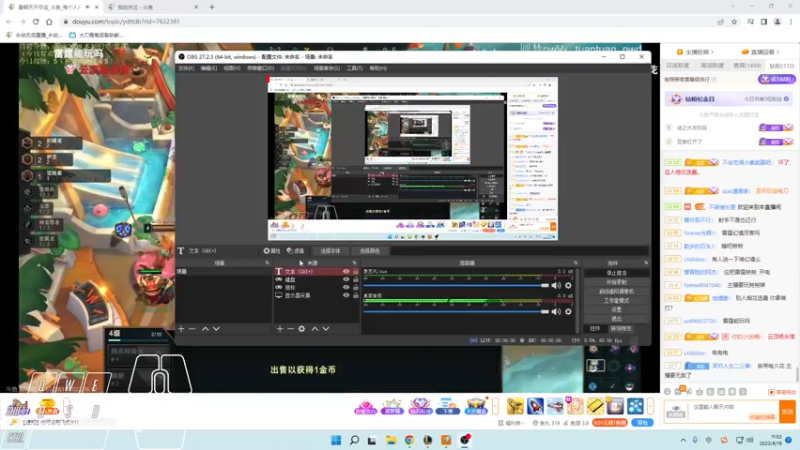800x450 pixels.
Task: Move the selected scene up with the up arrow
Action: tap(205, 329)
